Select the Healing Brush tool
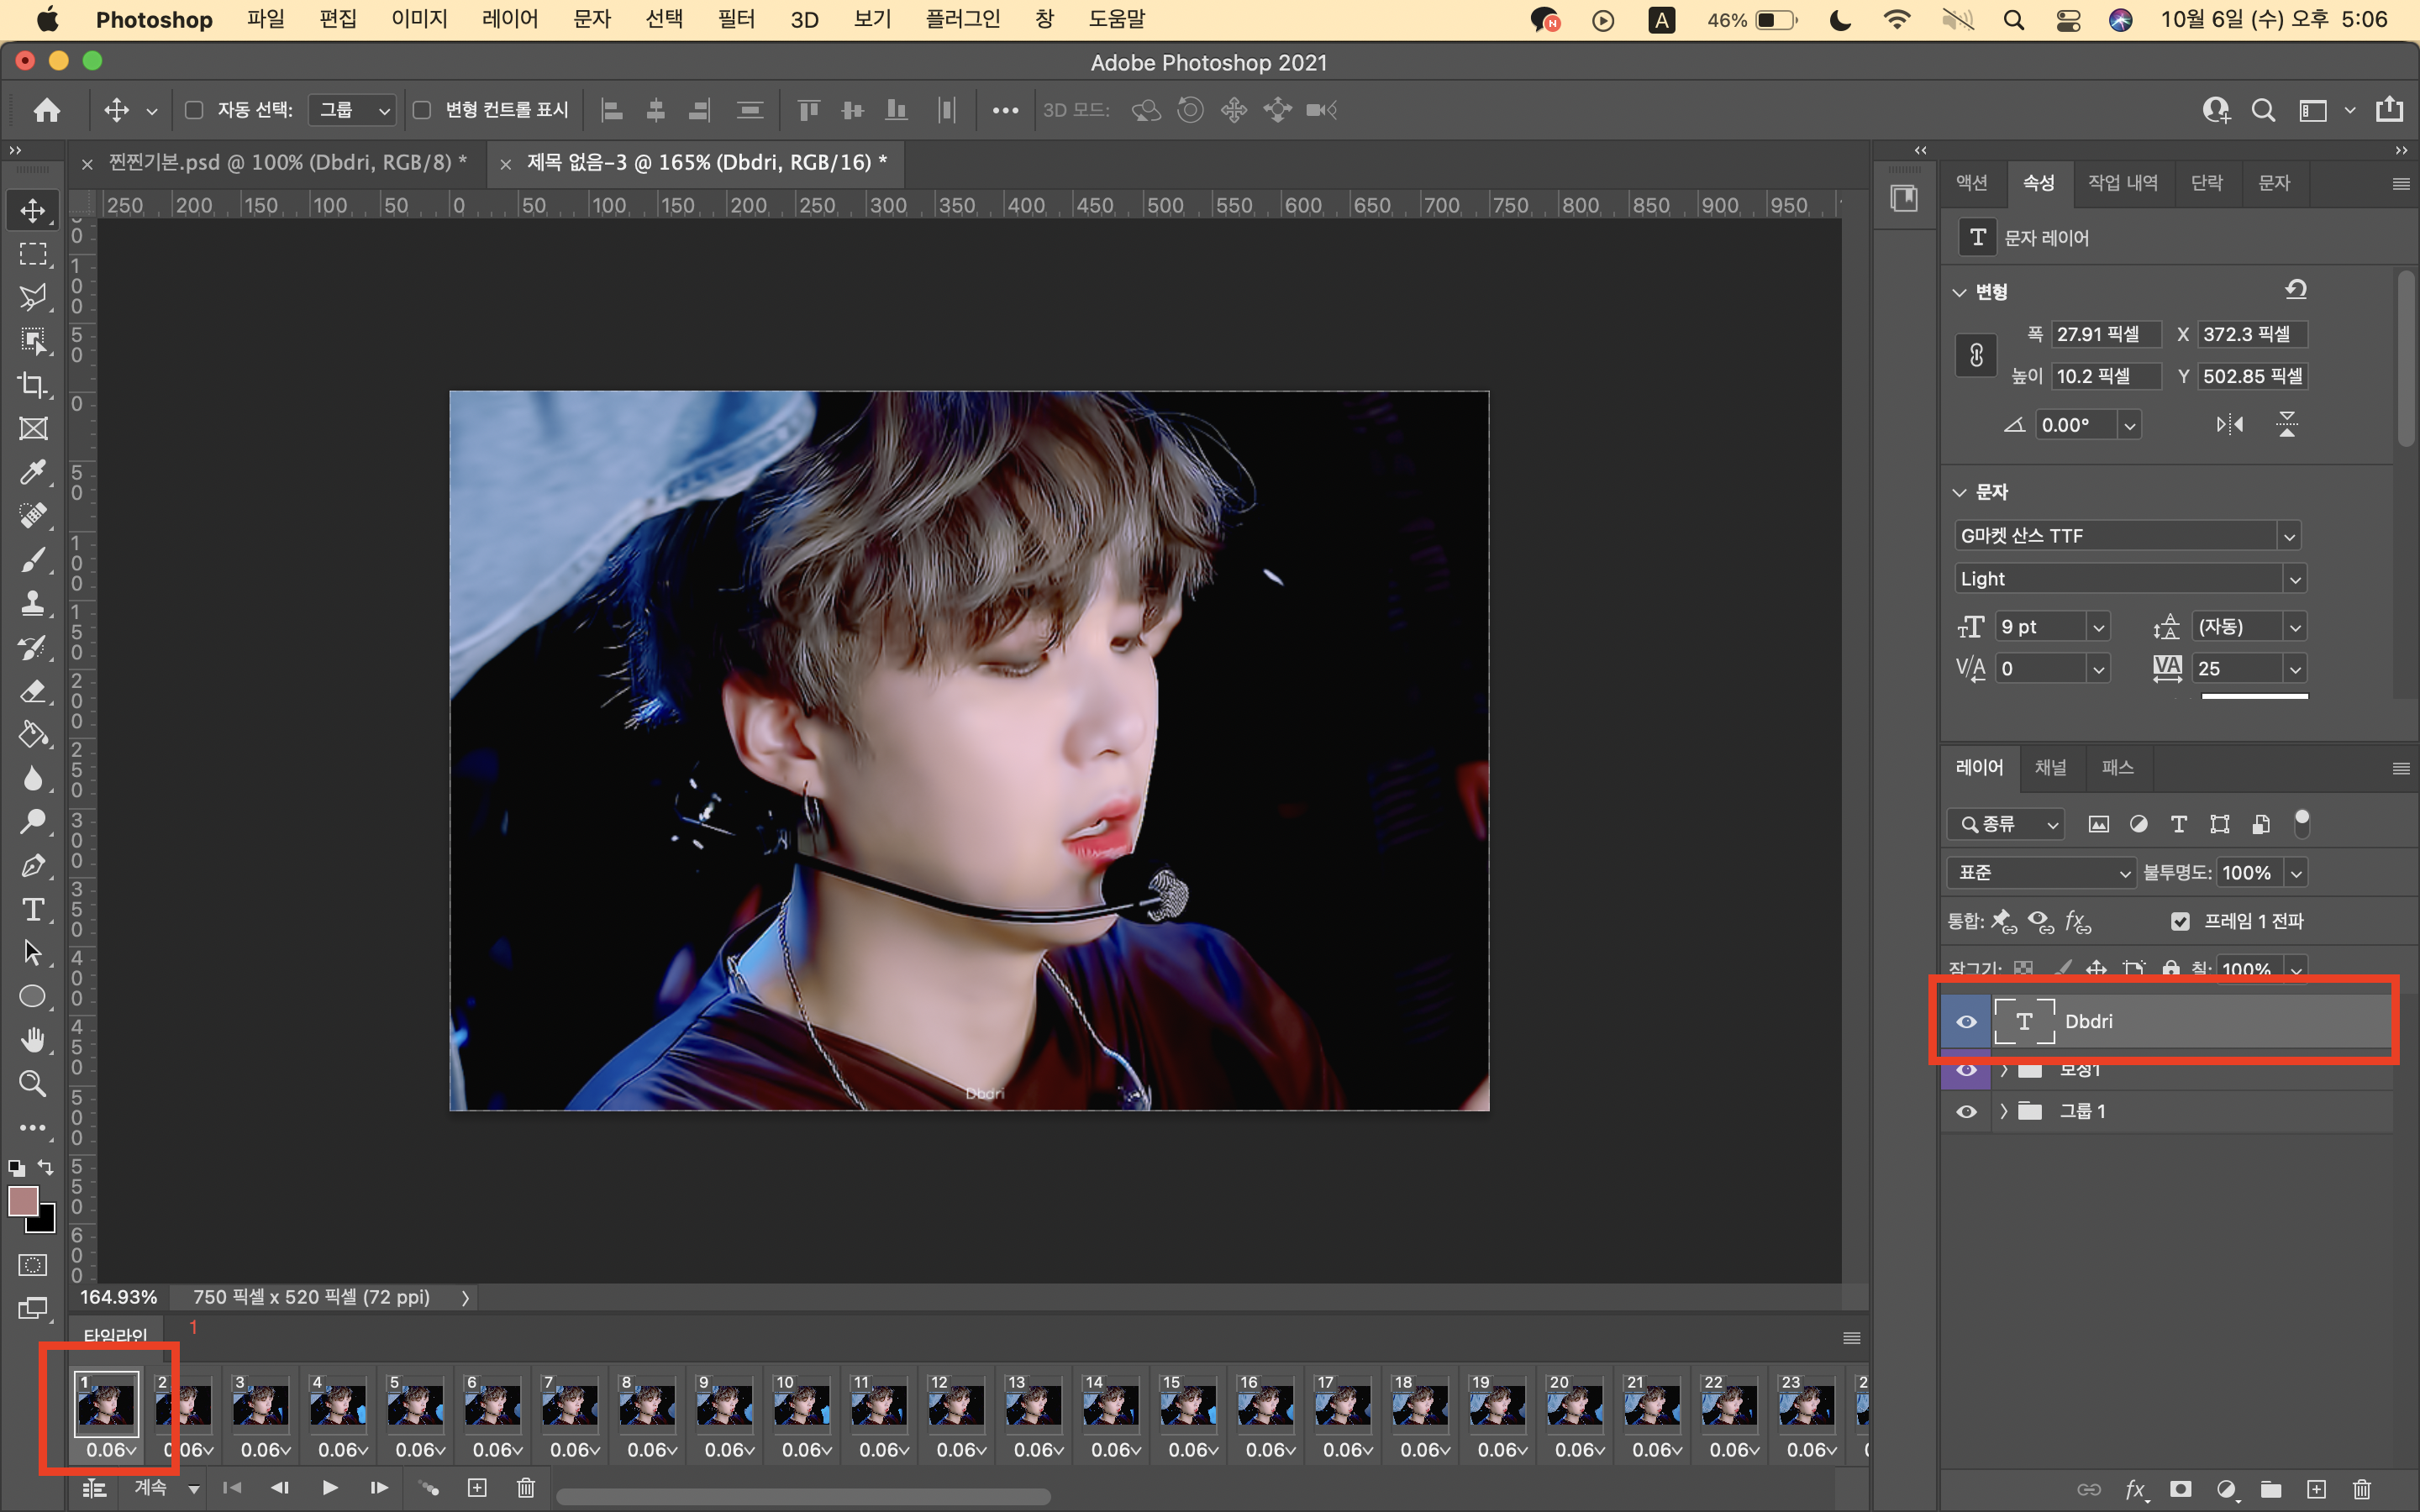2420x1512 pixels. click(33, 516)
